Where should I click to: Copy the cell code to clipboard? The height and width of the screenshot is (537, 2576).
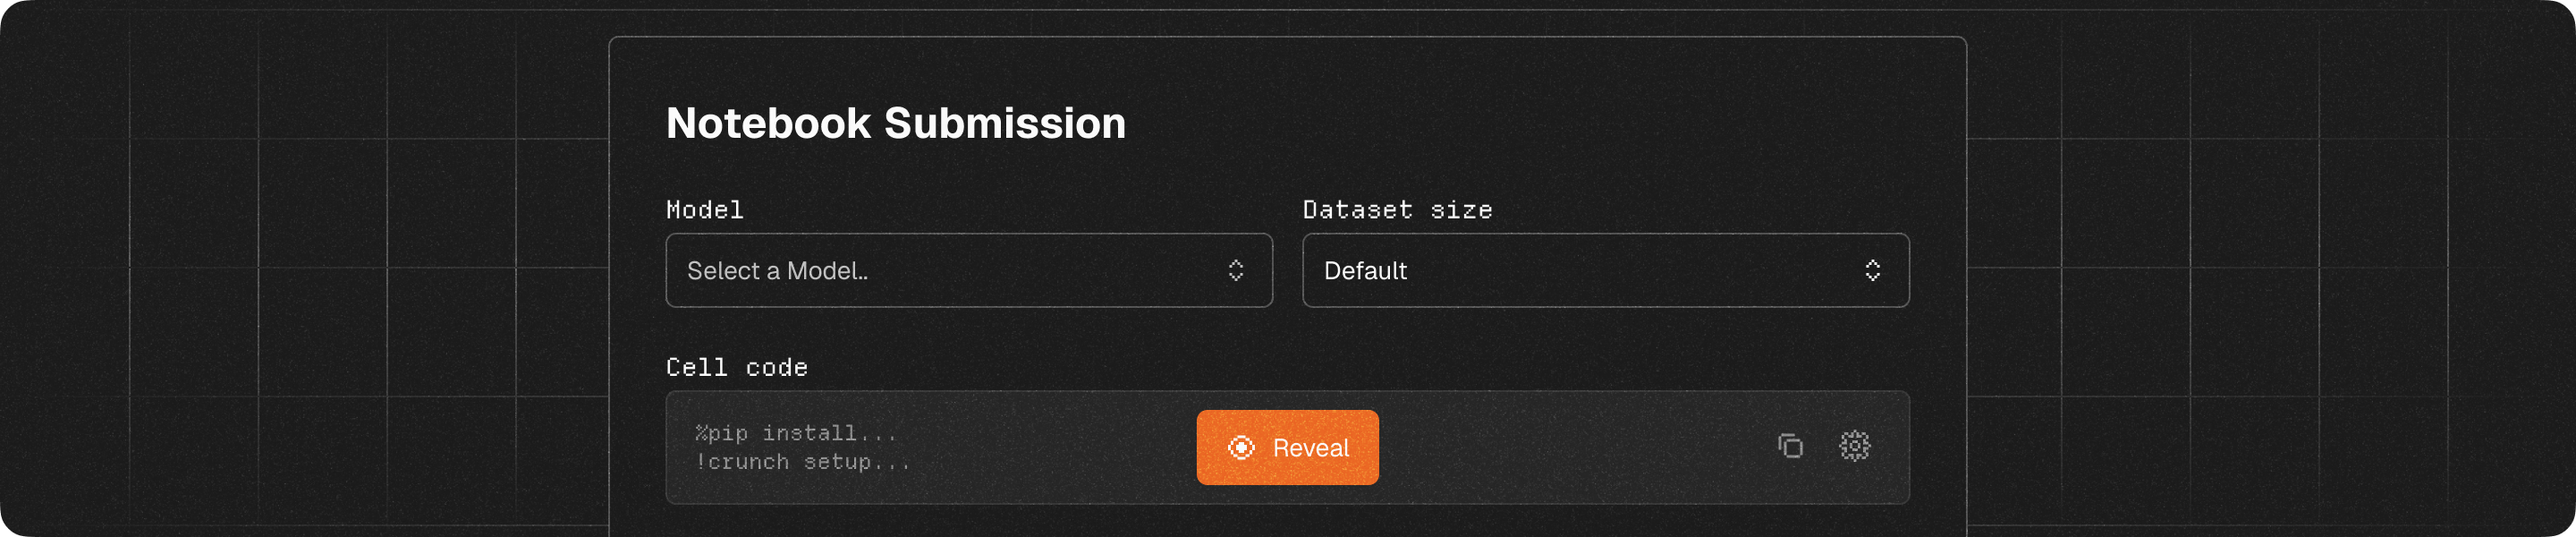(x=1790, y=446)
